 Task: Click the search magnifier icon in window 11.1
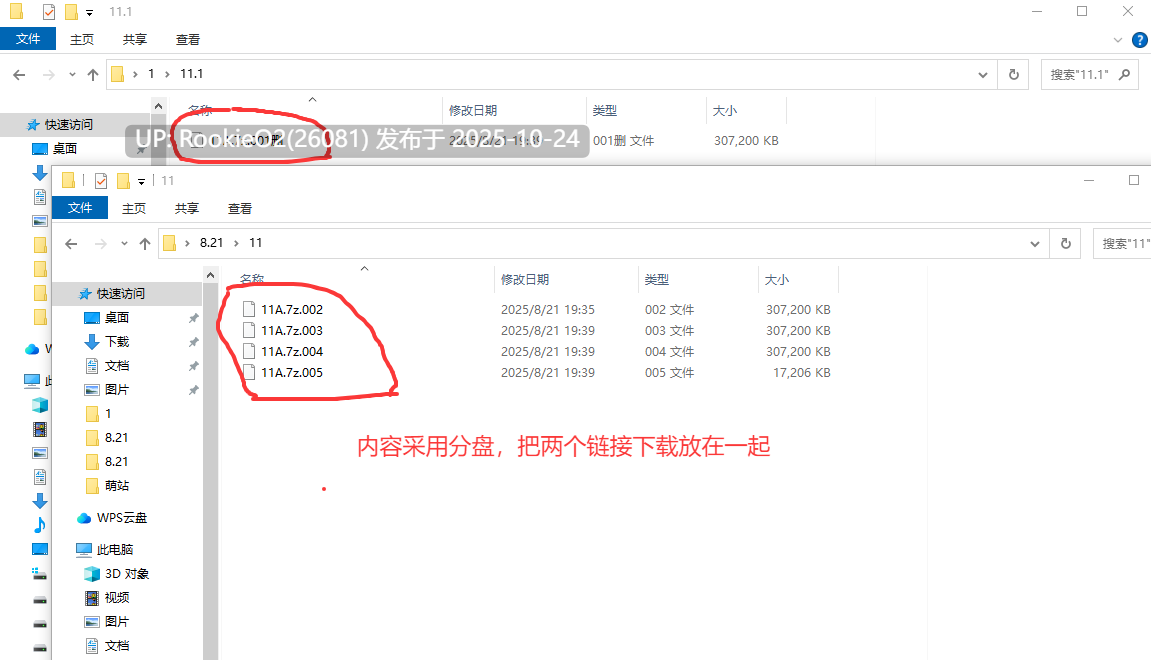(x=1124, y=75)
